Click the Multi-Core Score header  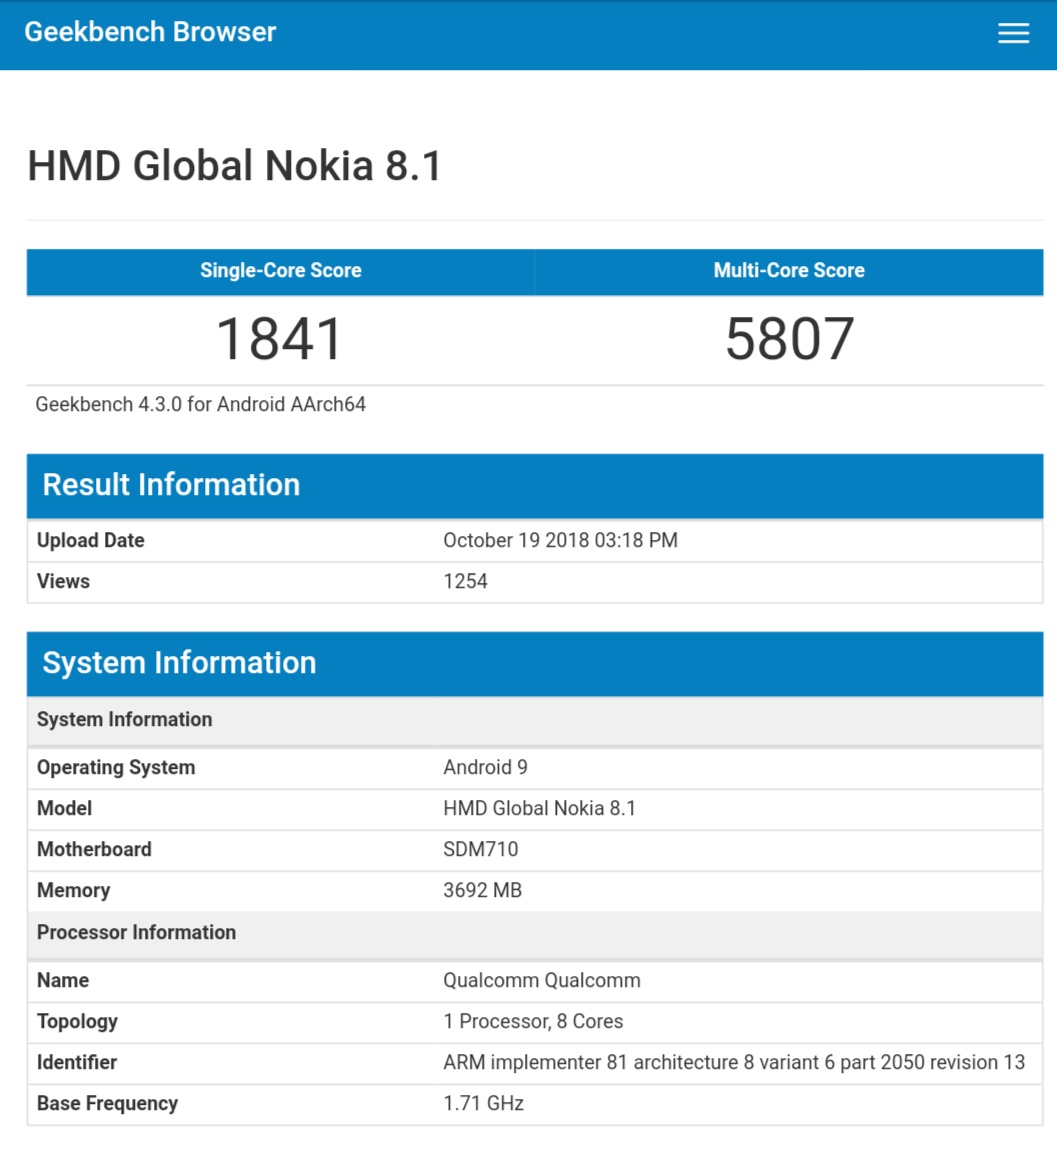[789, 271]
